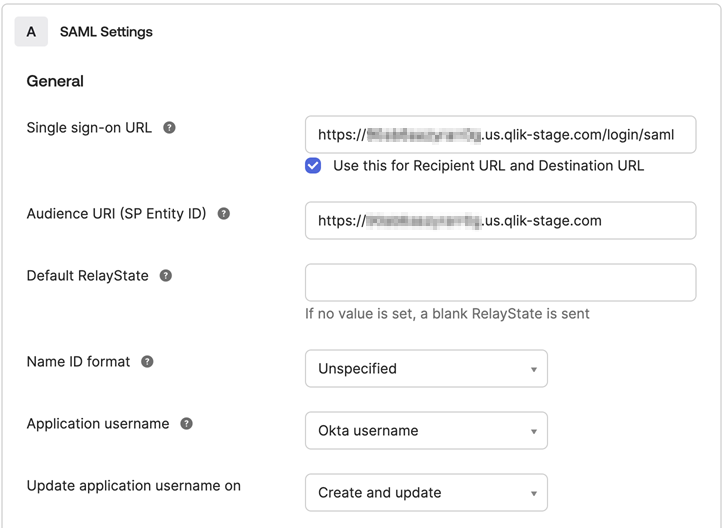Focus the Single sign-on URL field
Screen dimensions: 723x528
click(x=500, y=135)
